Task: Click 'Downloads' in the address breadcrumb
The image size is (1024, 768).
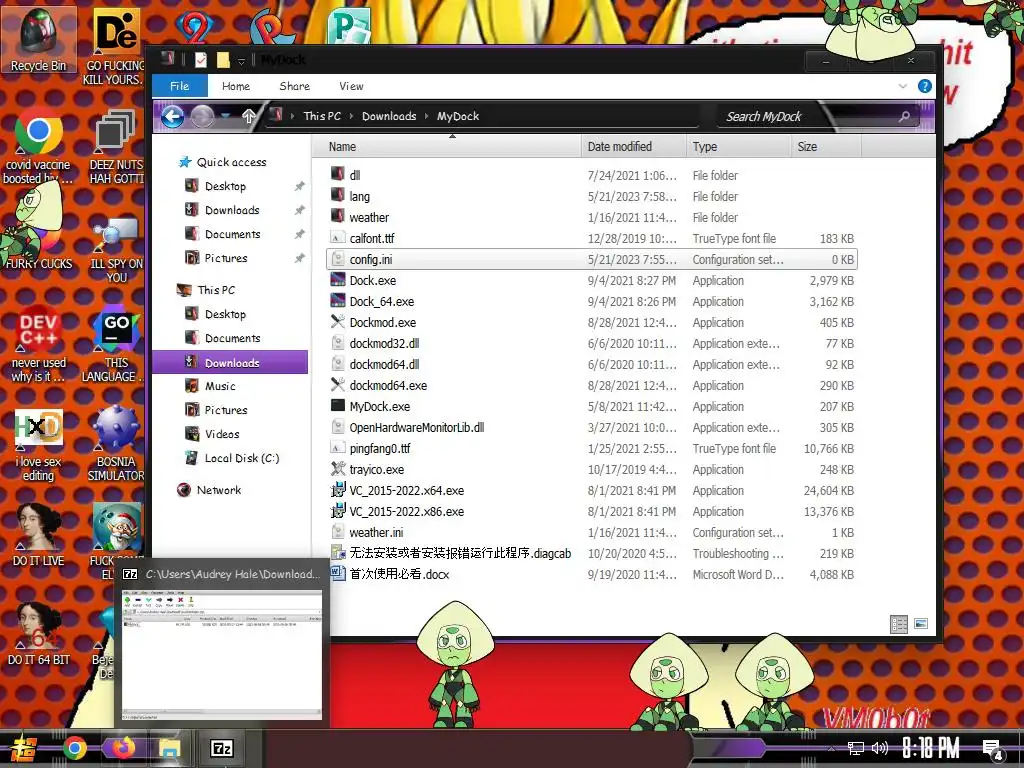Action: pyautogui.click(x=389, y=116)
